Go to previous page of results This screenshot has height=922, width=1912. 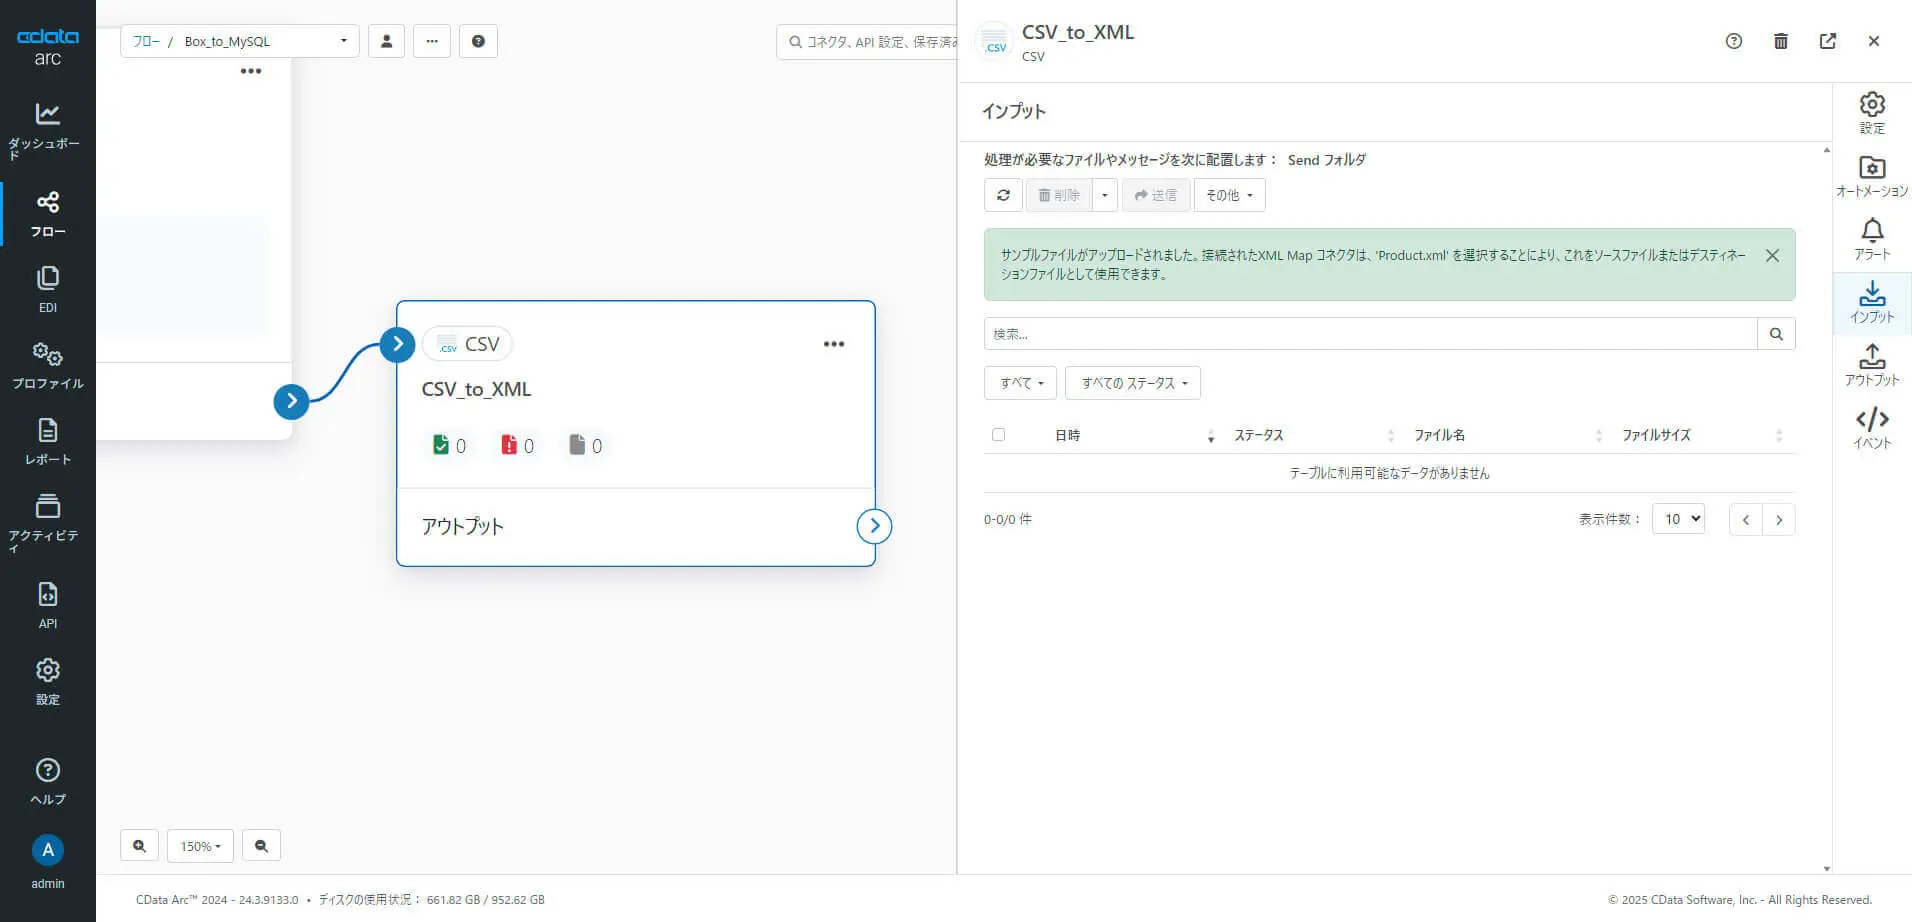(1746, 520)
